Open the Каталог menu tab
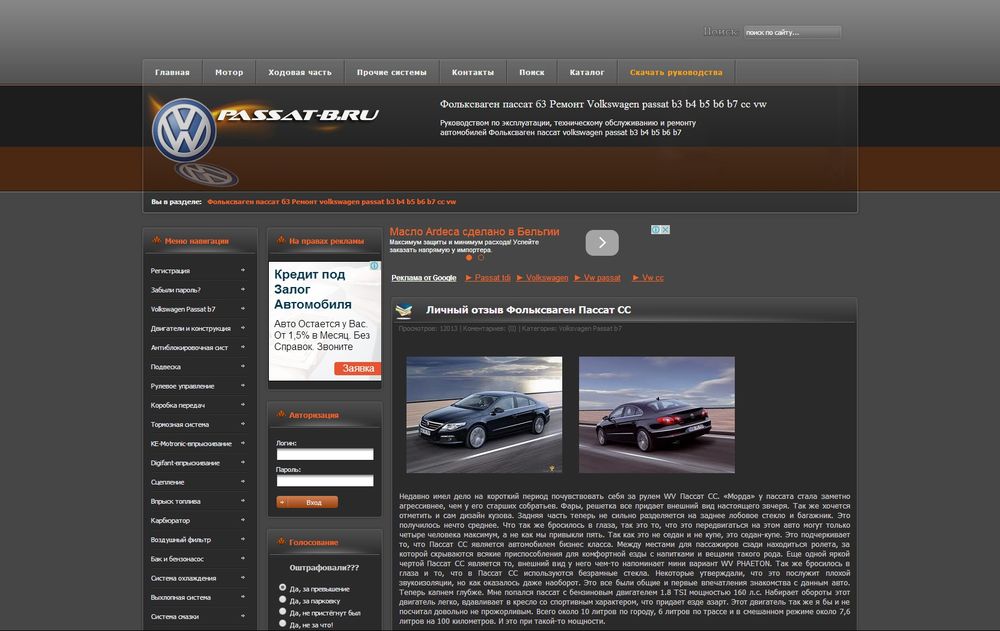 pos(587,73)
